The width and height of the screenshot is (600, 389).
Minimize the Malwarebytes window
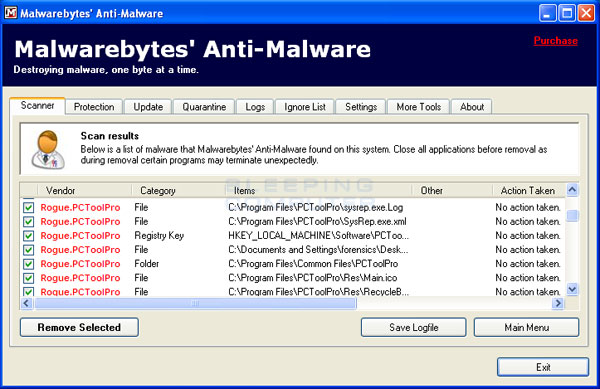(x=548, y=13)
